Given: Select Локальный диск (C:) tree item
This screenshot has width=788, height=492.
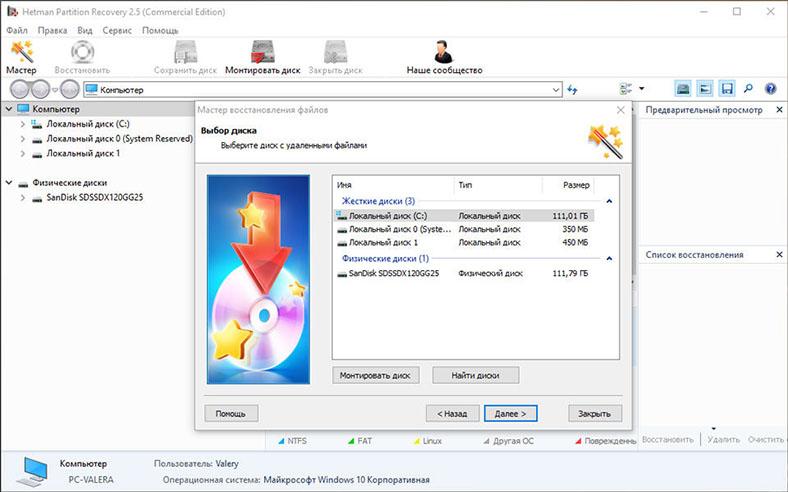Looking at the screenshot, I should pyautogui.click(x=87, y=124).
